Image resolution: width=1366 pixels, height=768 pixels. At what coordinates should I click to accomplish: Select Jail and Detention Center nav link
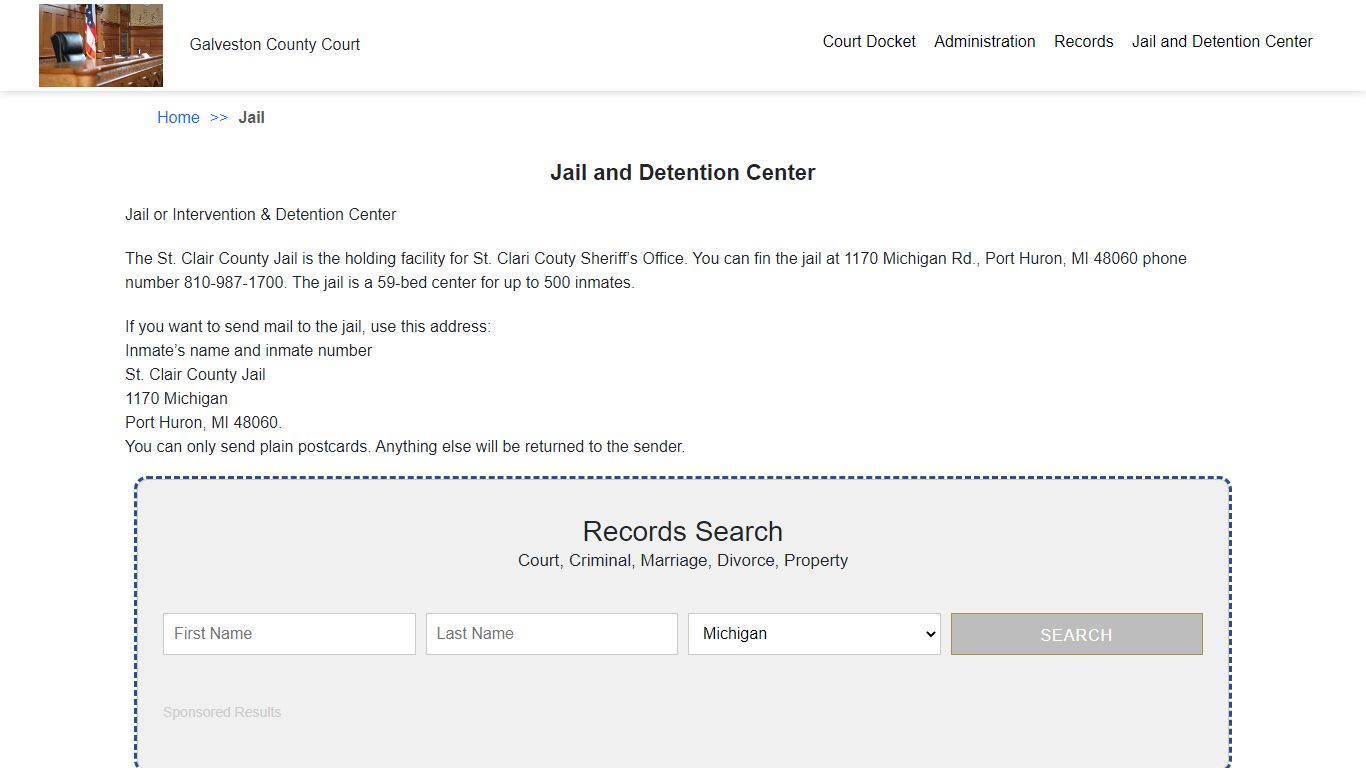(1221, 41)
